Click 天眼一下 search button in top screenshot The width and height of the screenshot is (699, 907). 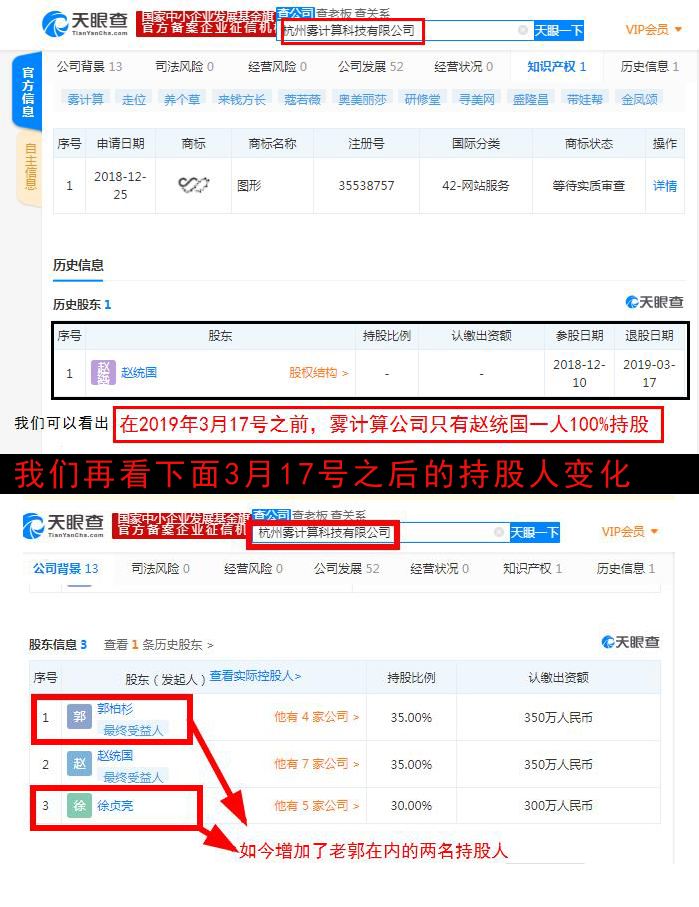(x=558, y=30)
